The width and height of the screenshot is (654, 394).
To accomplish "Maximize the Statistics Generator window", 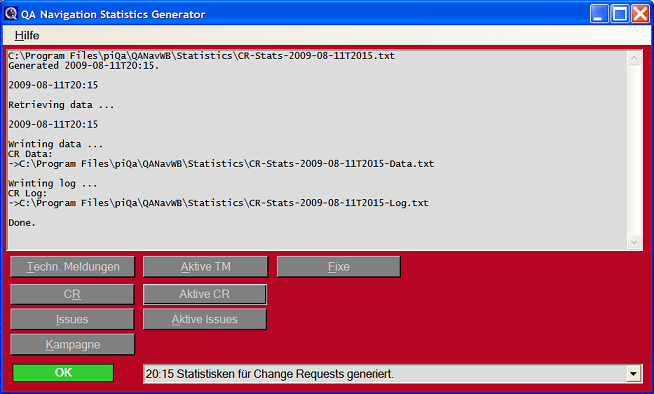I will (x=620, y=14).
